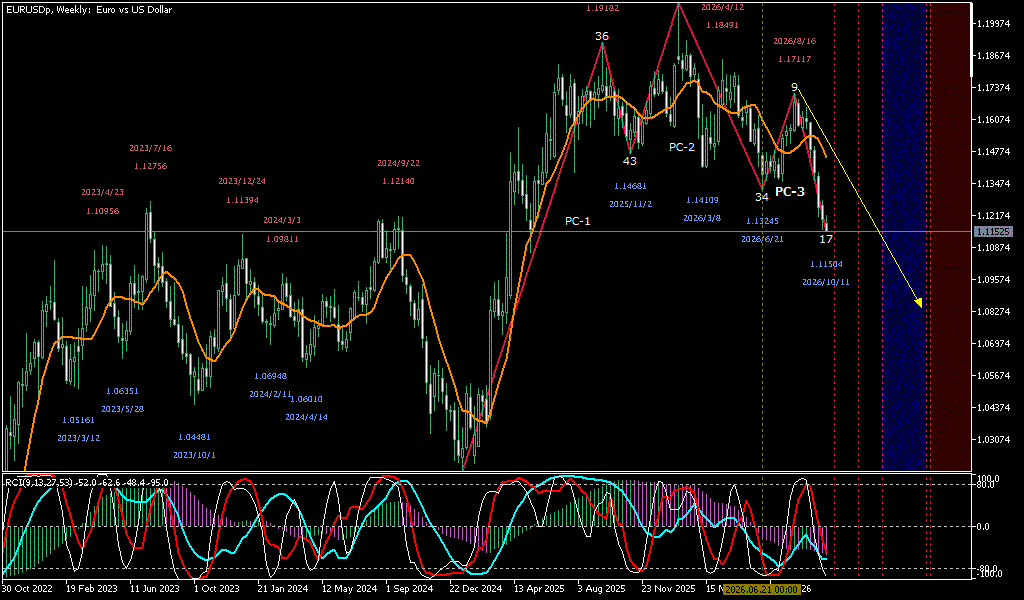Click the 1.16074 value on the price axis
Screen dimensions: 1024x600
tap(993, 119)
